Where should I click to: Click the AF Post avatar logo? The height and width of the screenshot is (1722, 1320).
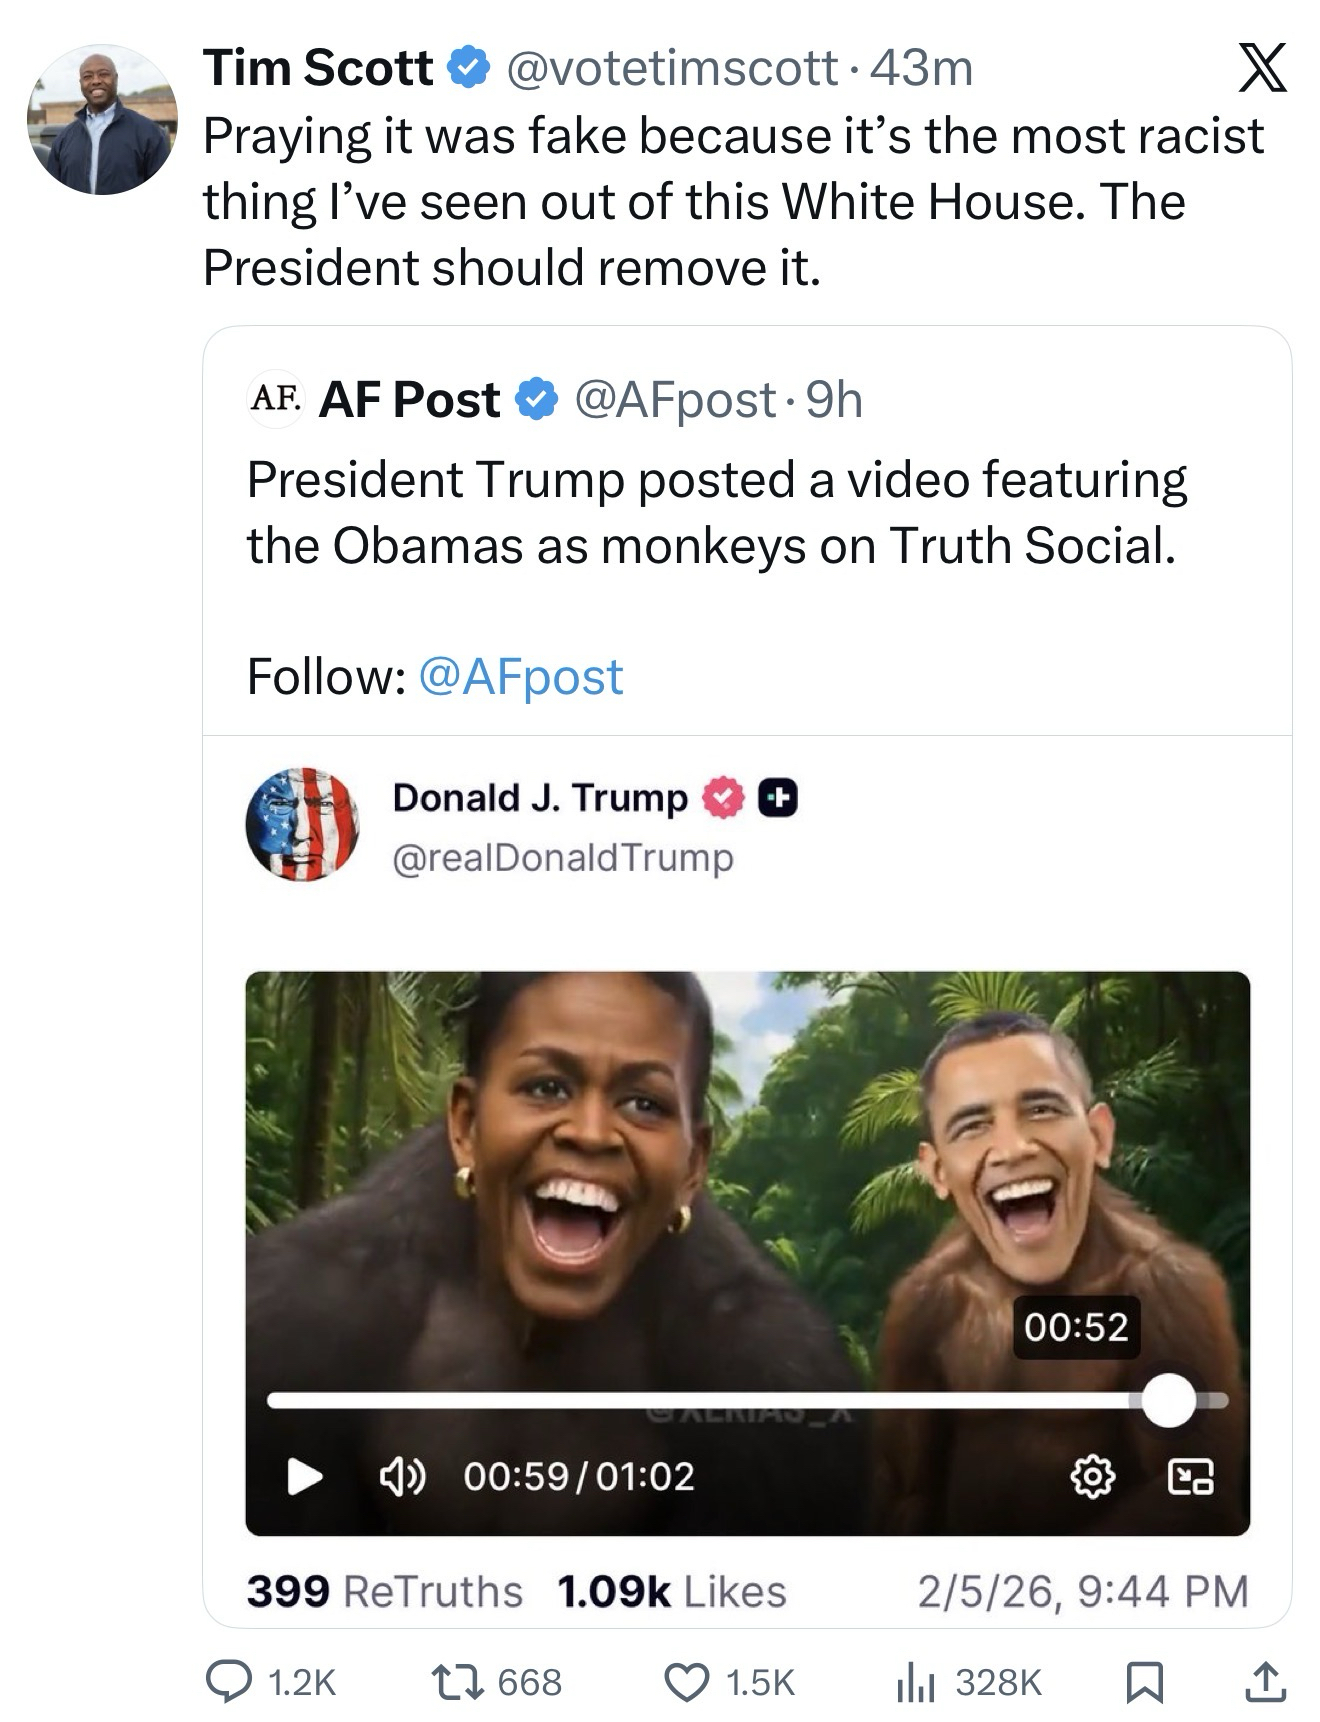coord(275,399)
